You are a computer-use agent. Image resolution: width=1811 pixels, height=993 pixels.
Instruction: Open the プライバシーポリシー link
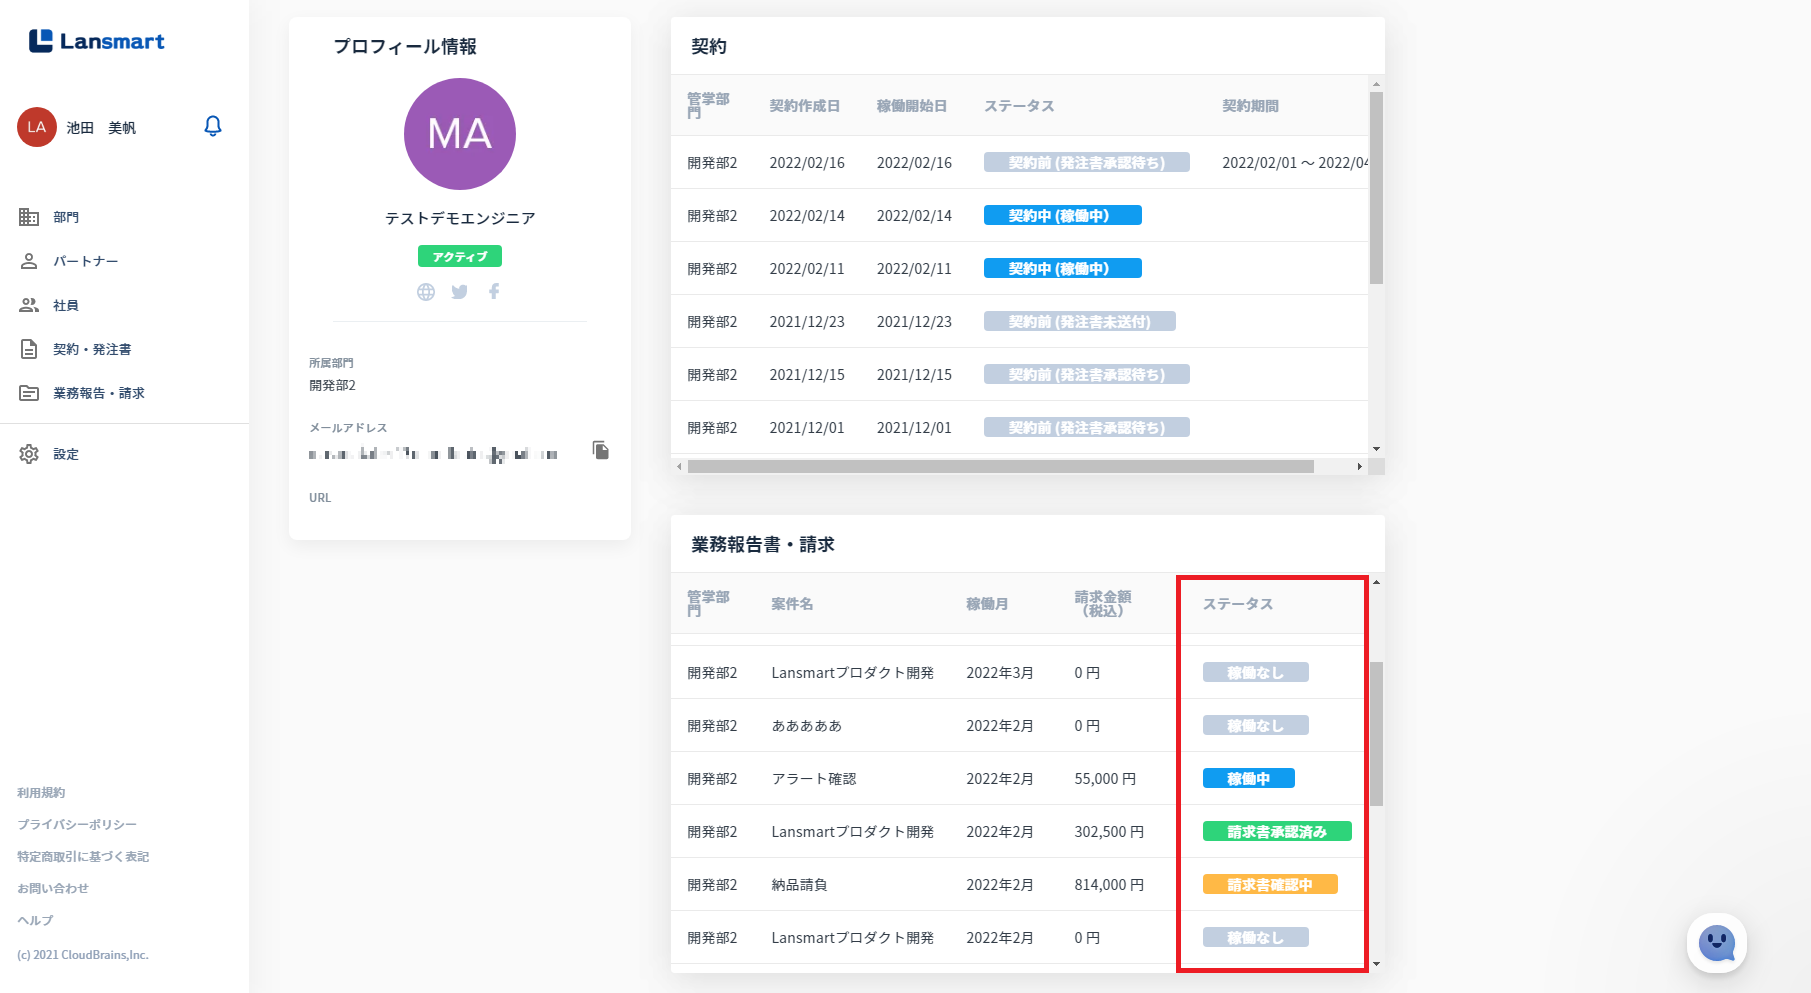[x=77, y=825]
